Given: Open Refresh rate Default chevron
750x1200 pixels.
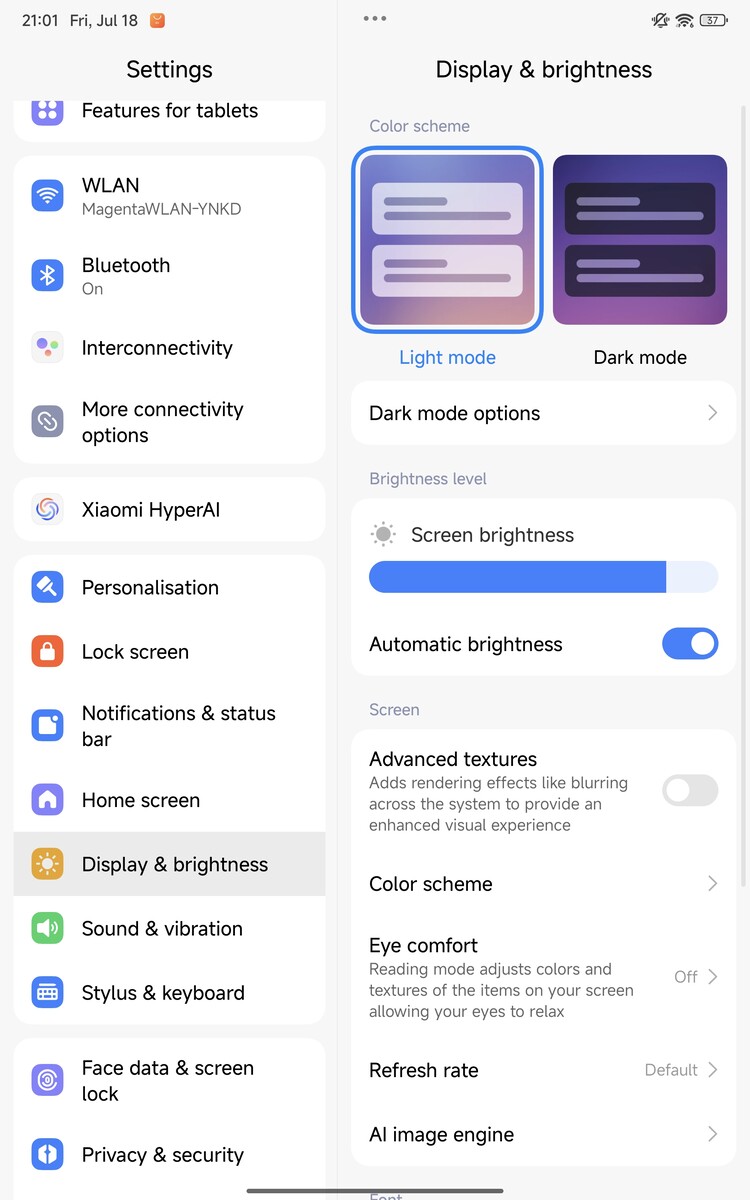Looking at the screenshot, I should point(712,1070).
